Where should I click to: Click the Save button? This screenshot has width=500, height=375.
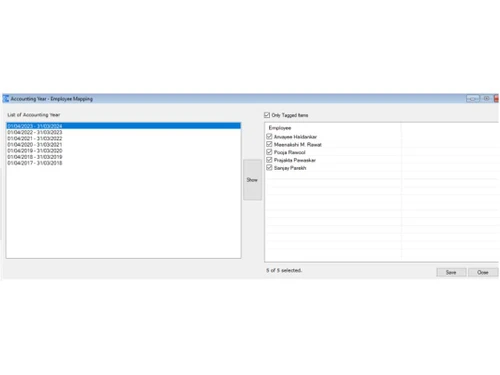(x=451, y=272)
